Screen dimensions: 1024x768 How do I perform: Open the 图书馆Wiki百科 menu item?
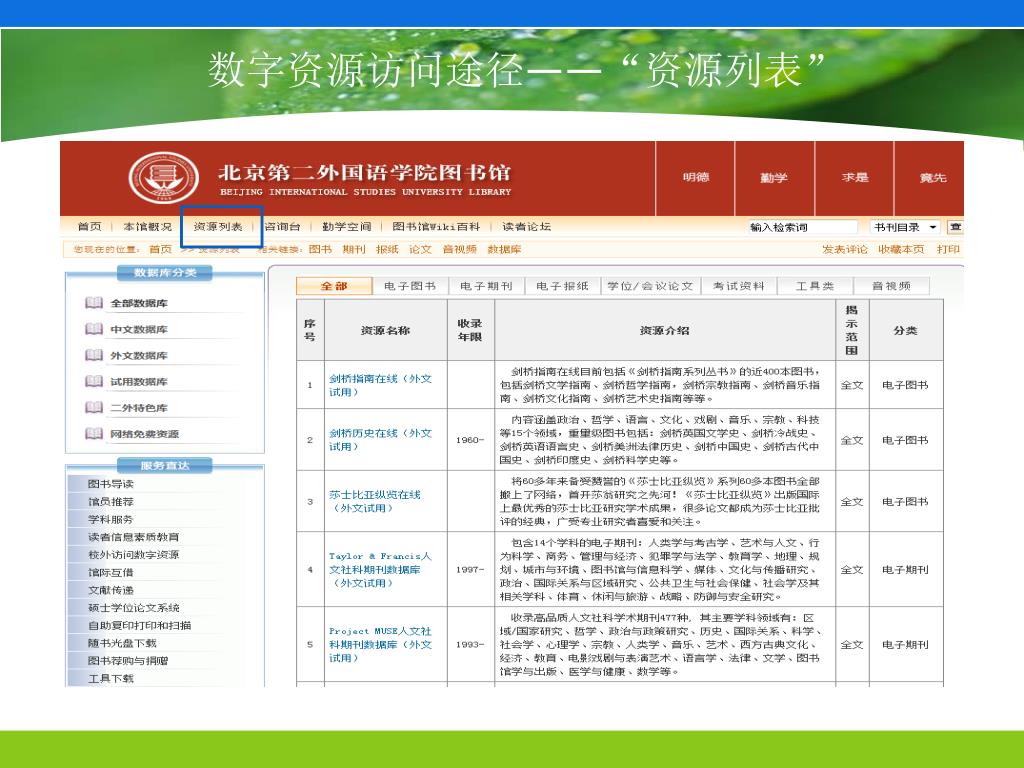click(436, 227)
